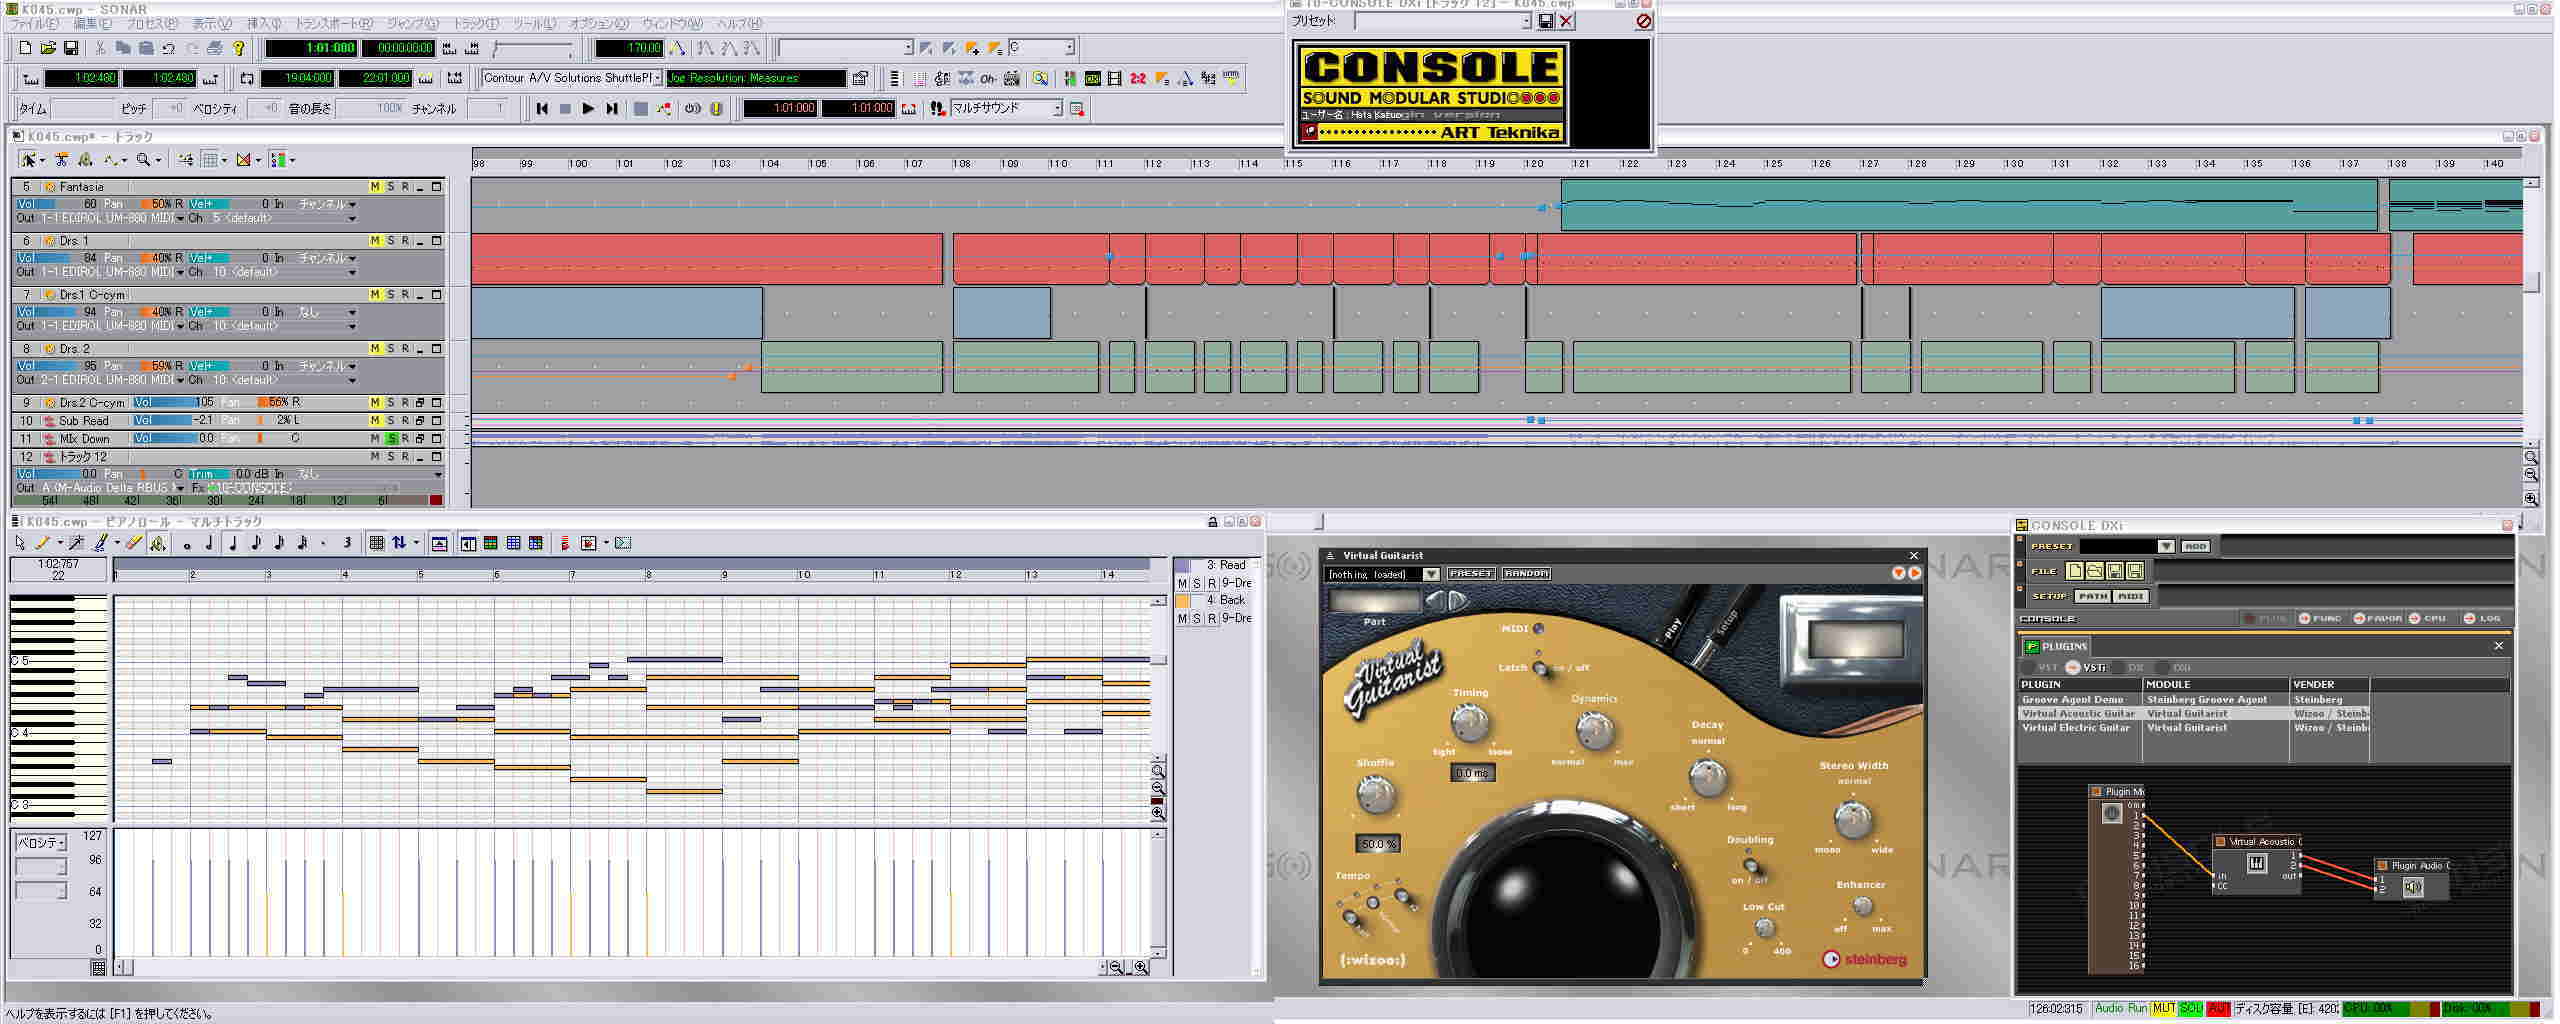
Task: Open the ヘルプ(H) menu
Action: point(739,23)
